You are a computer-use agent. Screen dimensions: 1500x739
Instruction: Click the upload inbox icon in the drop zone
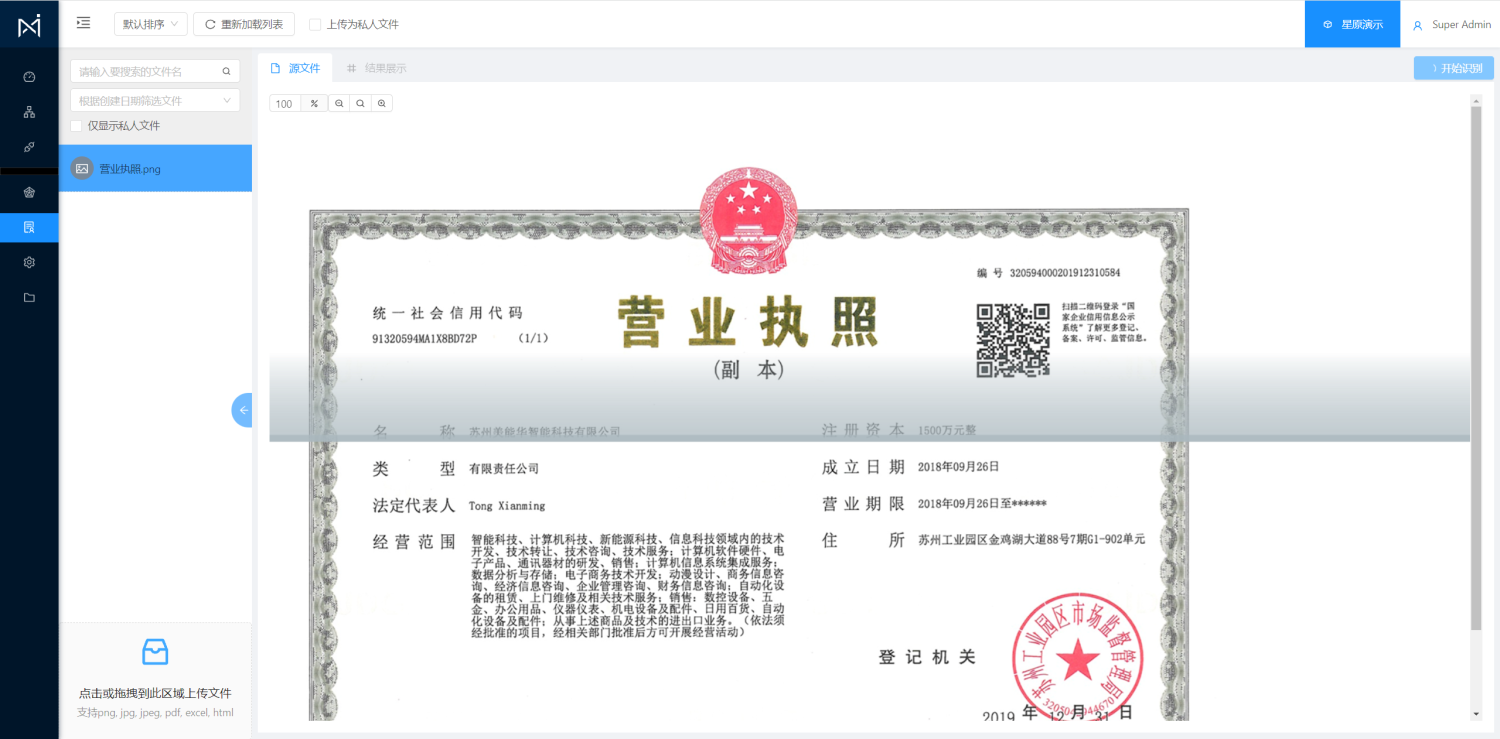(155, 652)
